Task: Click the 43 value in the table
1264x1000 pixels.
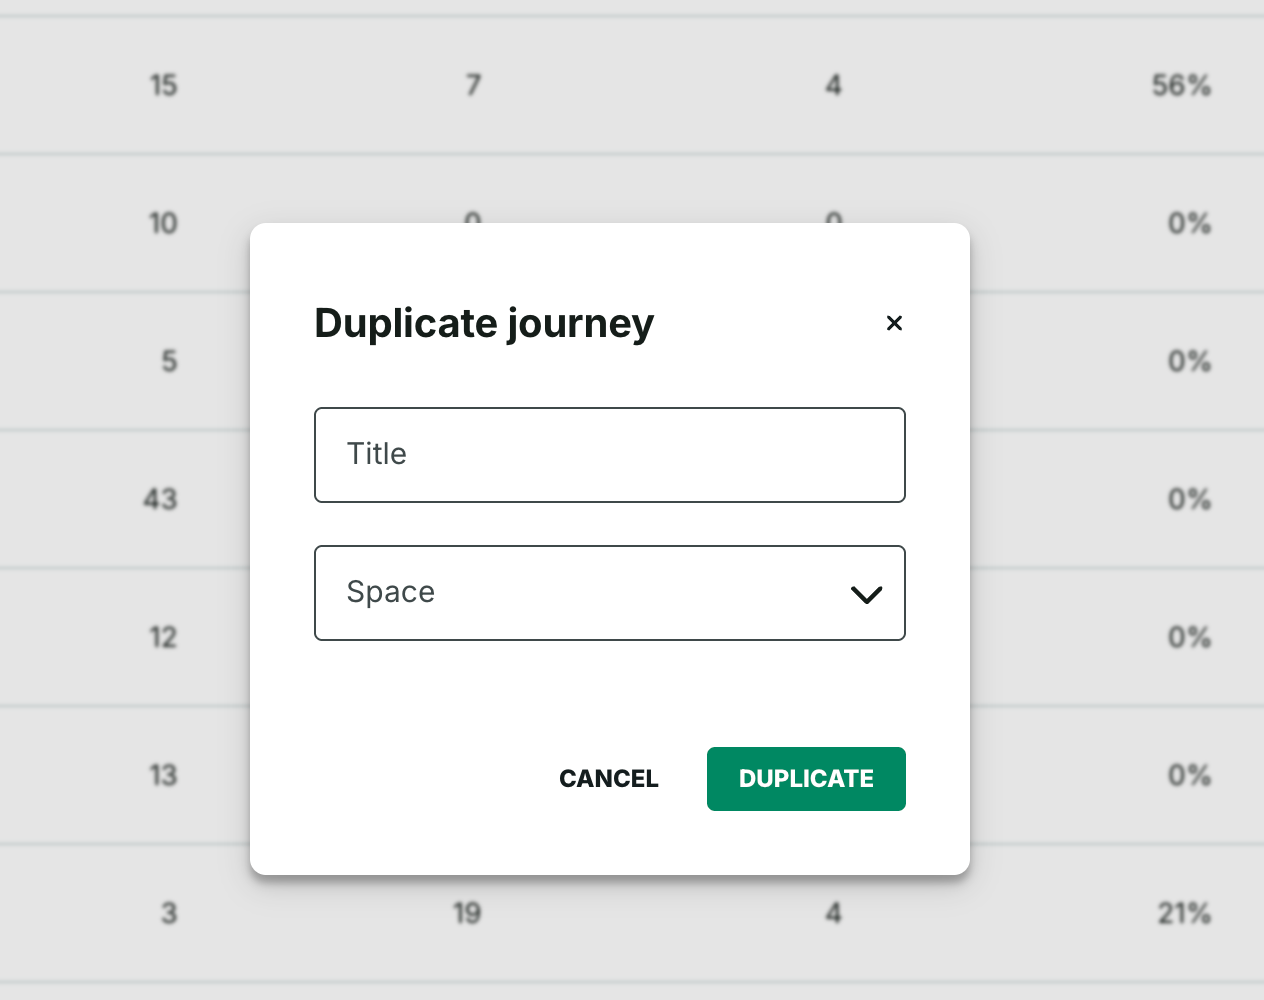Action: pyautogui.click(x=161, y=499)
